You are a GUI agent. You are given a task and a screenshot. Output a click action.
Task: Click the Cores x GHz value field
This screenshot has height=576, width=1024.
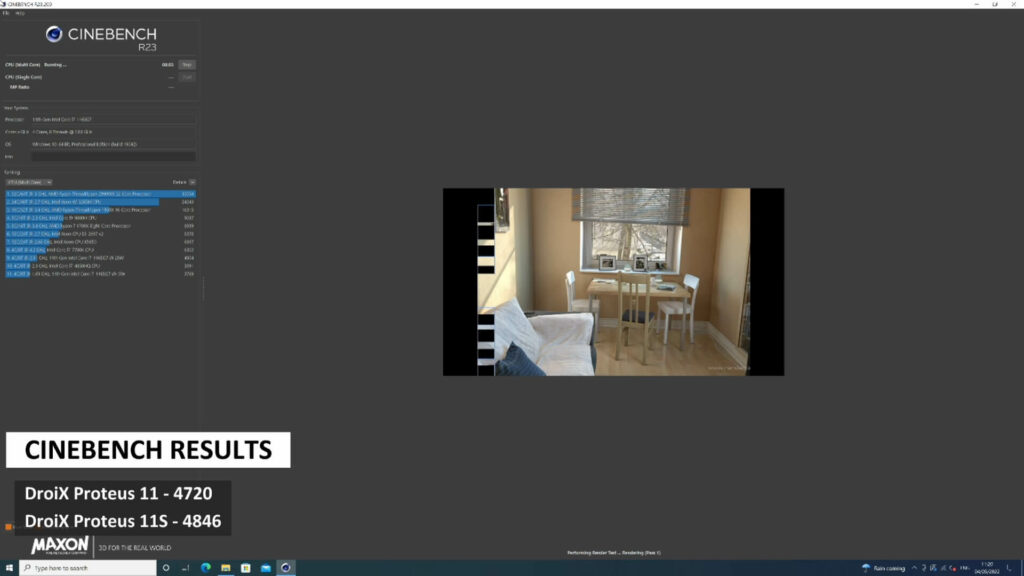[114, 132]
